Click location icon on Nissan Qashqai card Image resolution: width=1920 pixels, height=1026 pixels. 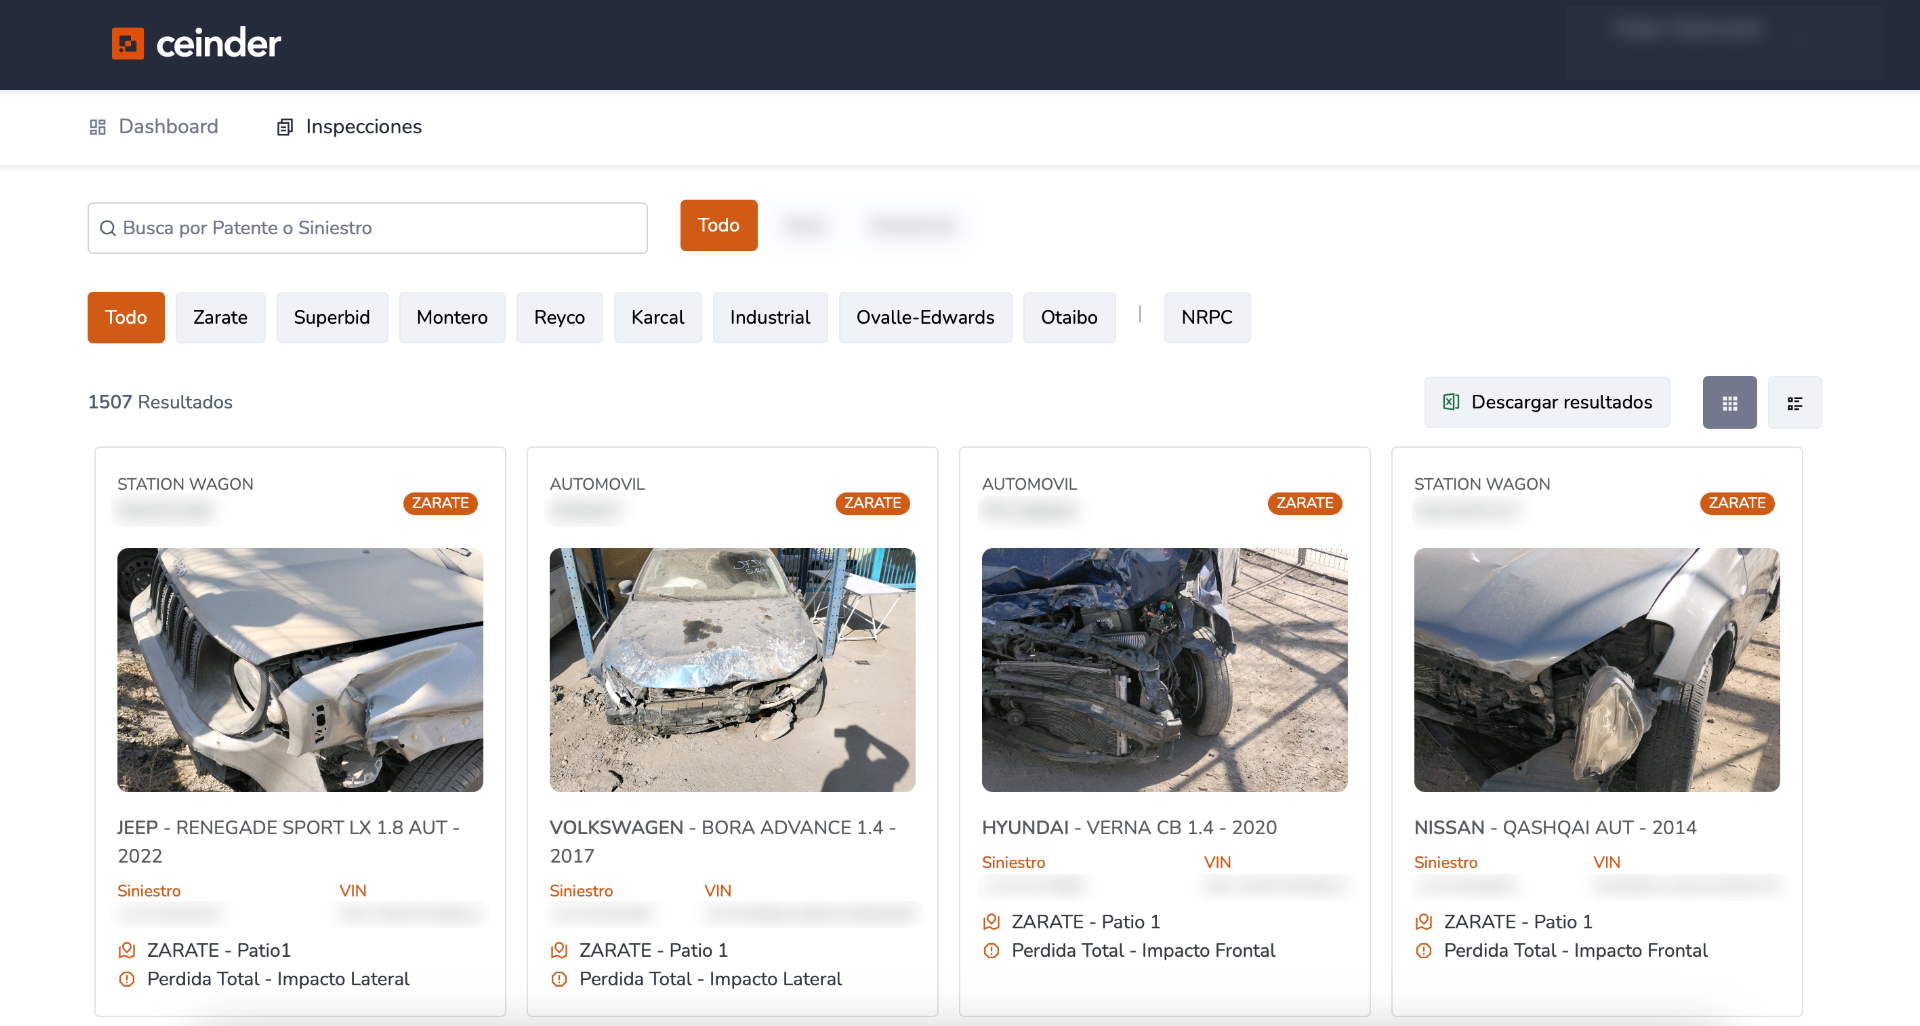tap(1423, 922)
